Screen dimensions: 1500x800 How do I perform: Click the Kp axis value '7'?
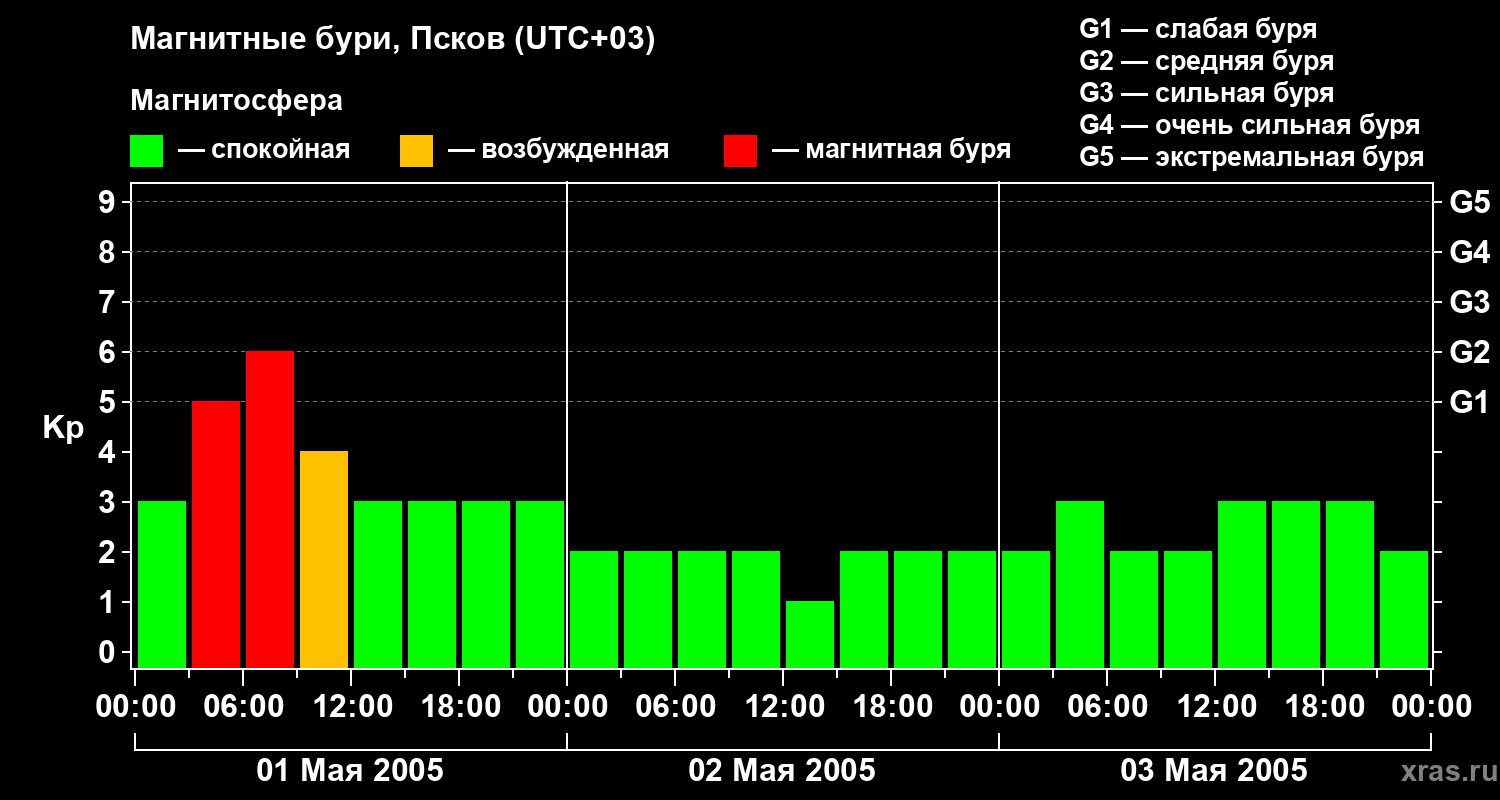coord(109,302)
